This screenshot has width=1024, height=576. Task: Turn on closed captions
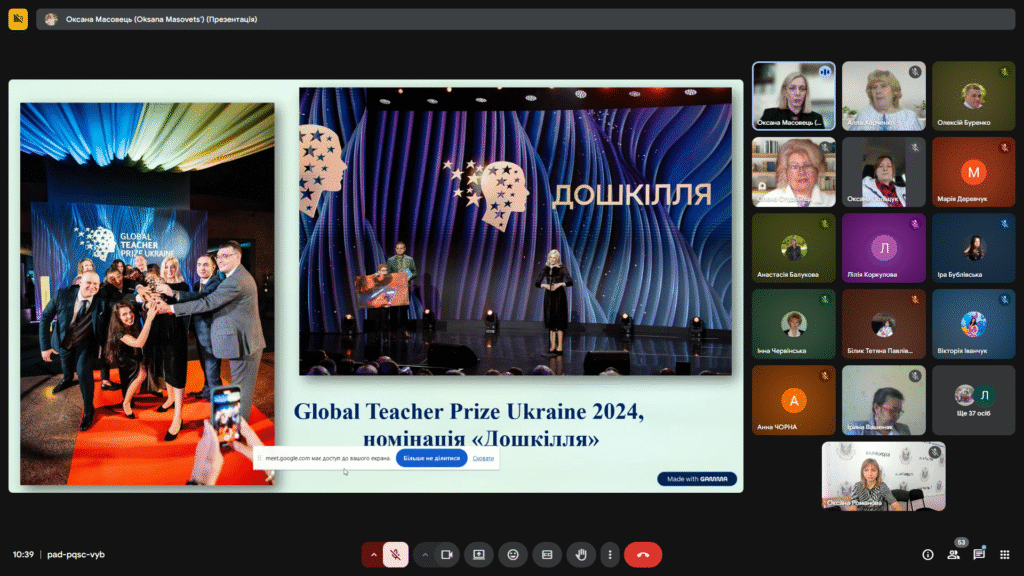click(547, 554)
